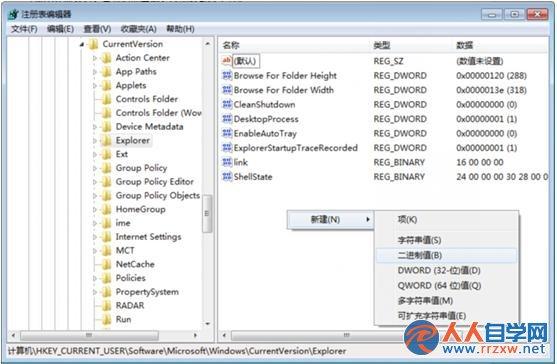Click the REG_SZ type cell

point(389,61)
